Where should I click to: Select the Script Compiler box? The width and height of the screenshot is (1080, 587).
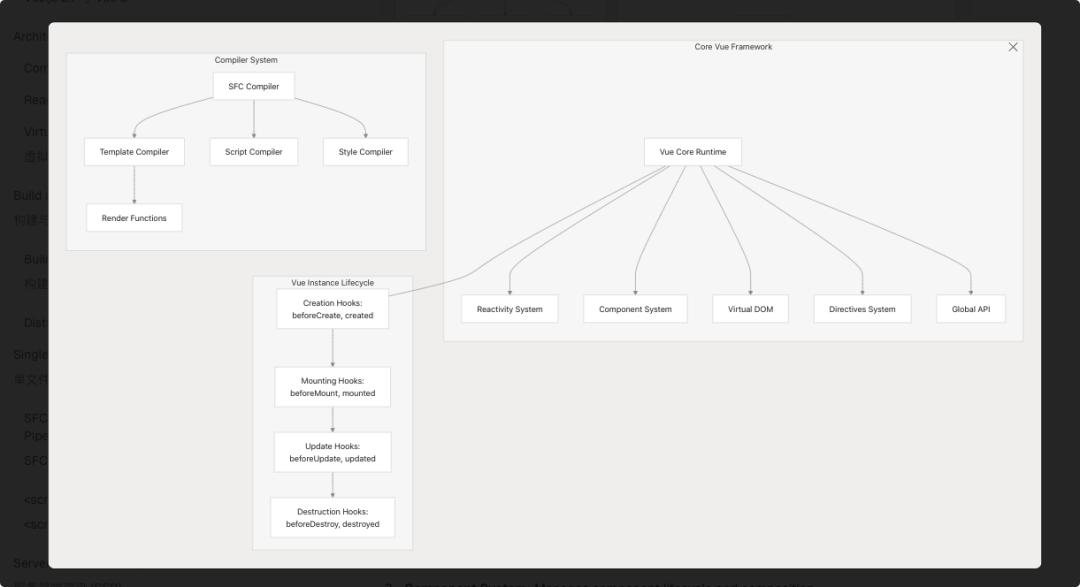click(x=253, y=152)
